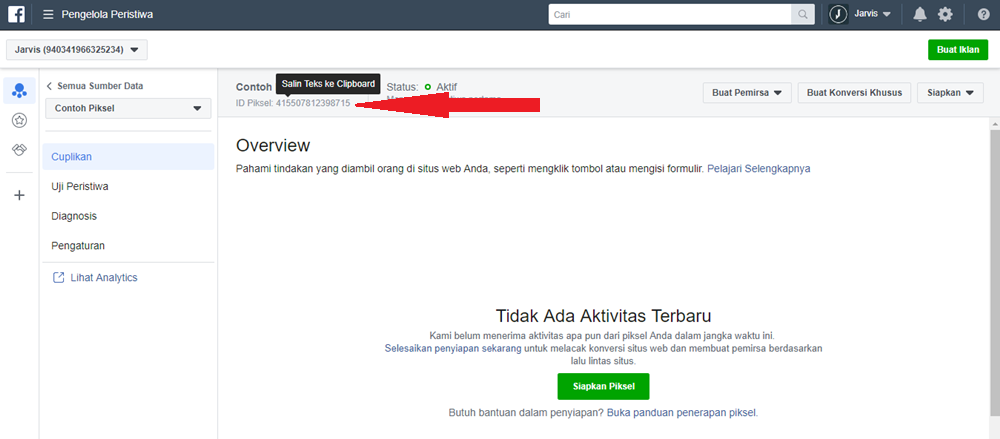
Task: Open the Contoh Piksel dropdown
Action: (x=128, y=108)
